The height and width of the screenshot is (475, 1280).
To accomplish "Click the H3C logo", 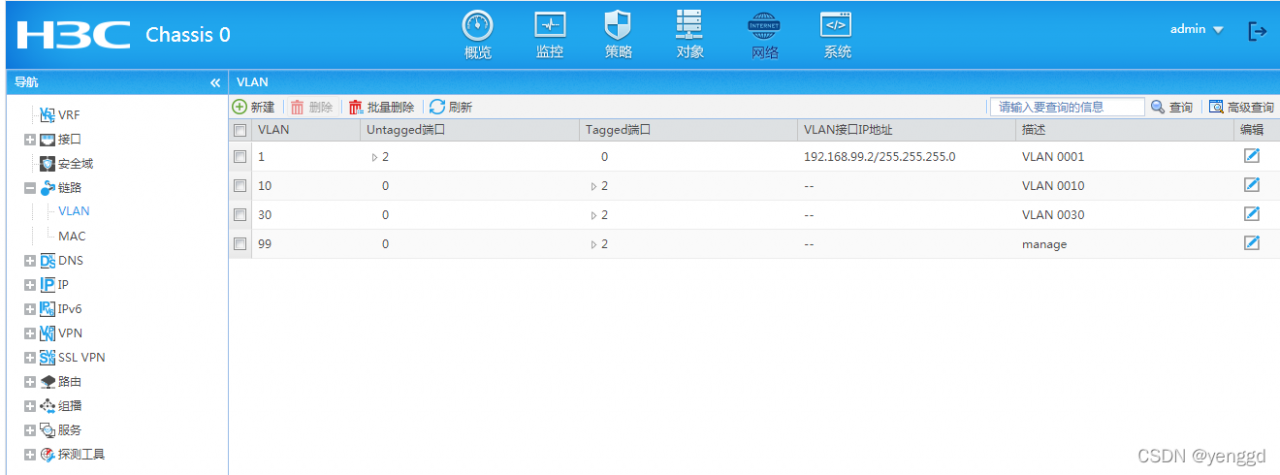I will pos(73,35).
